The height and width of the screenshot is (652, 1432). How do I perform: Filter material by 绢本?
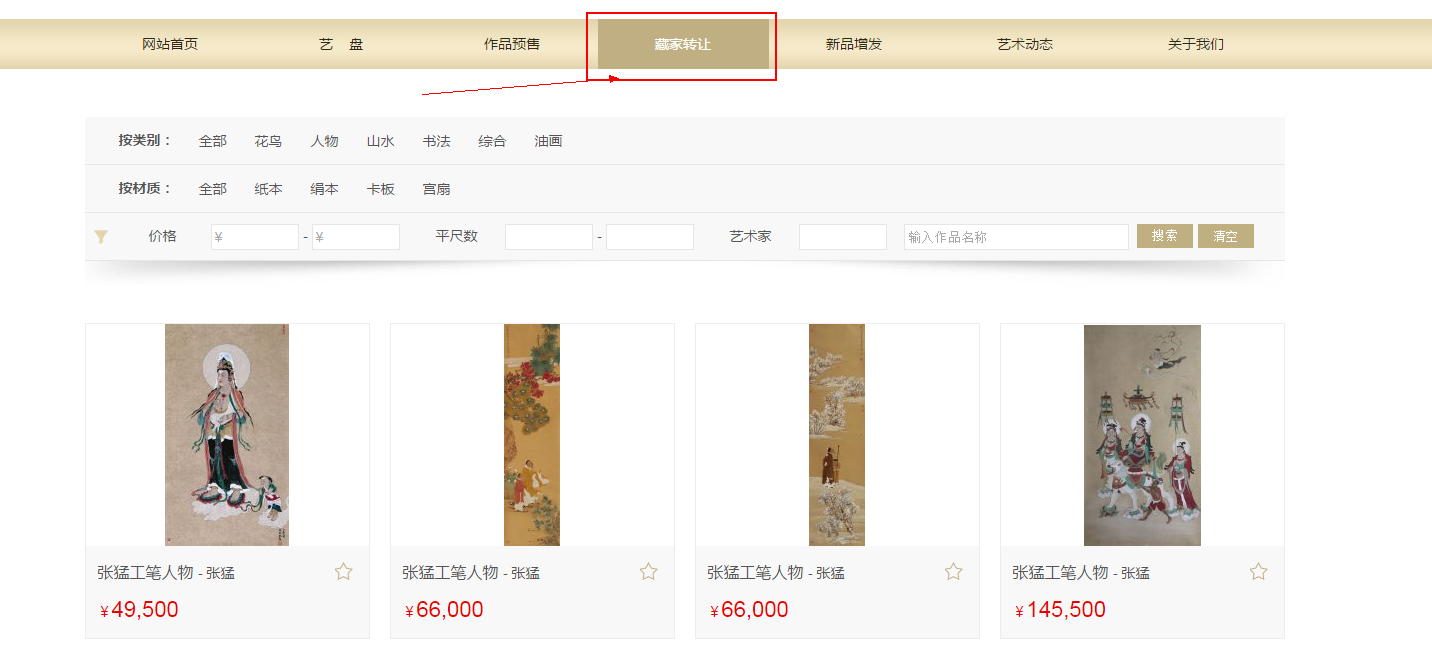(325, 189)
